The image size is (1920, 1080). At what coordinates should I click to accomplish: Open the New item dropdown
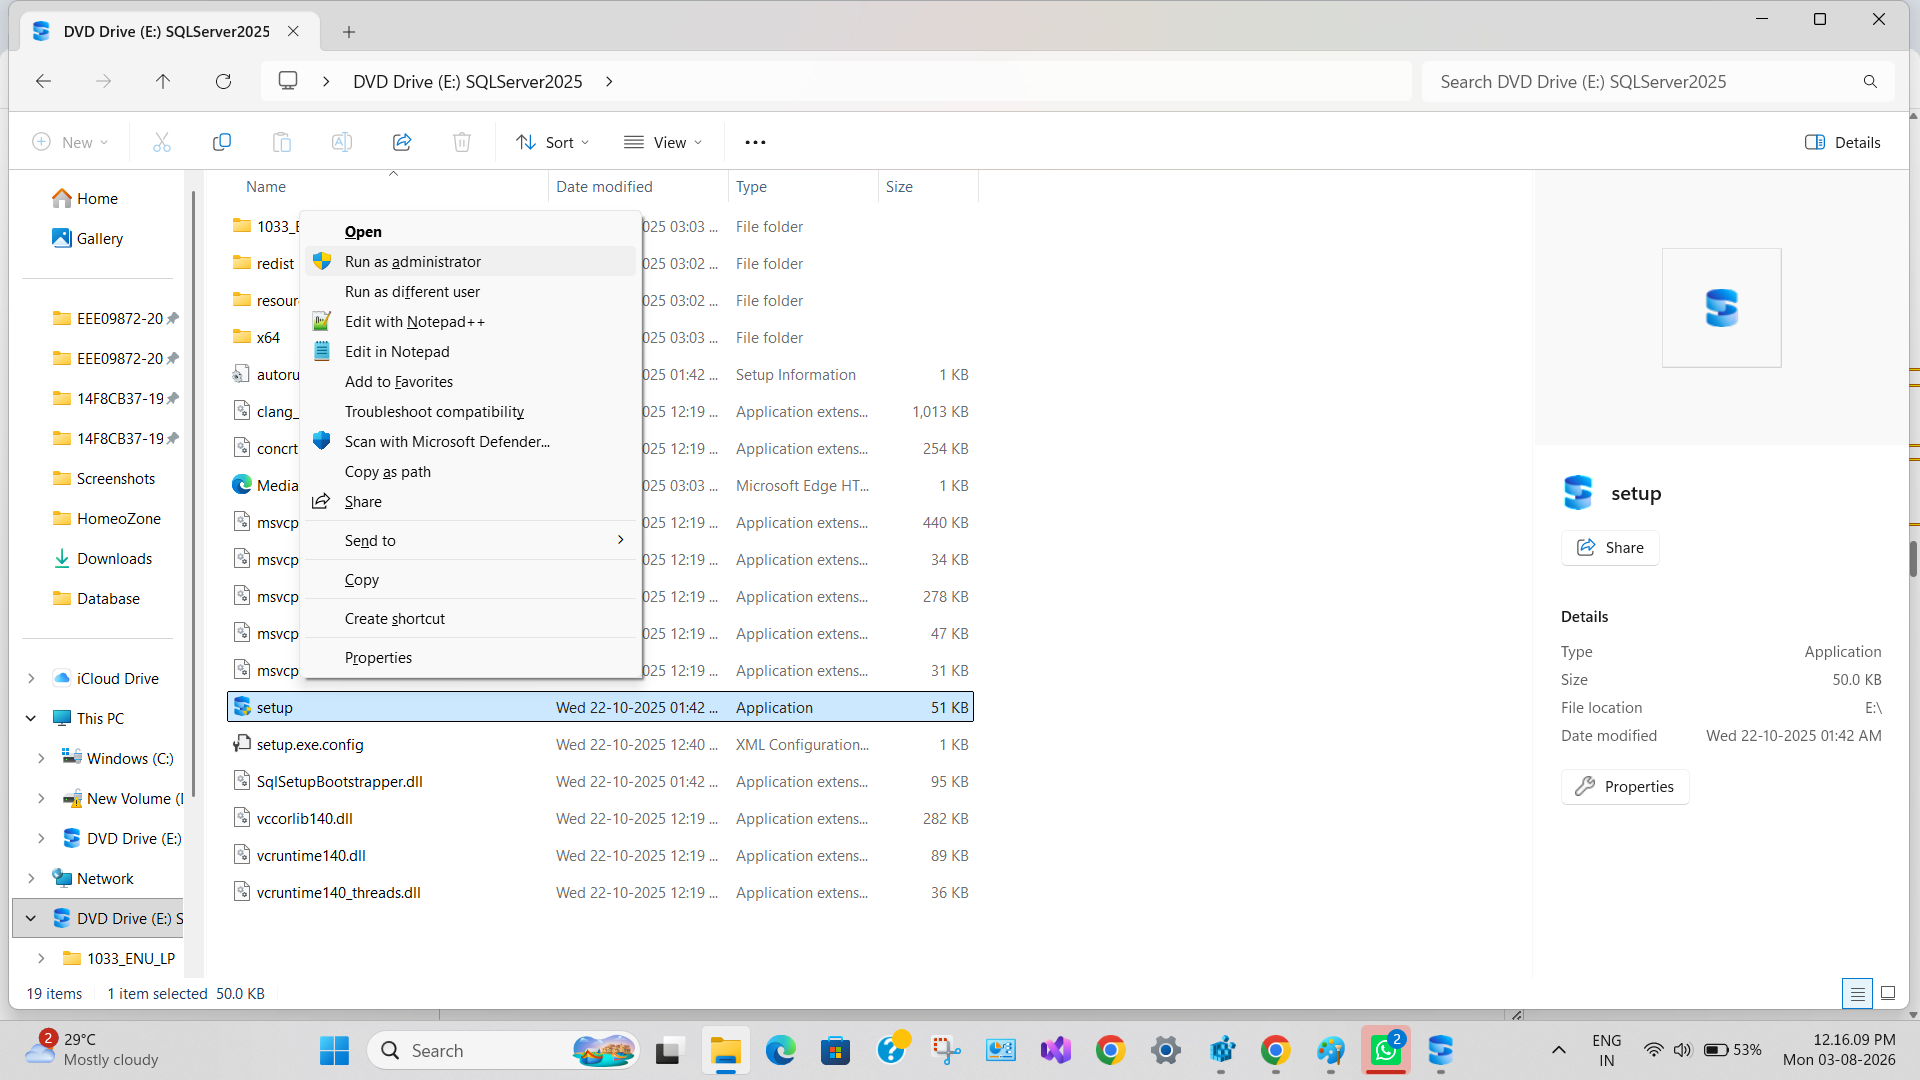pos(70,142)
